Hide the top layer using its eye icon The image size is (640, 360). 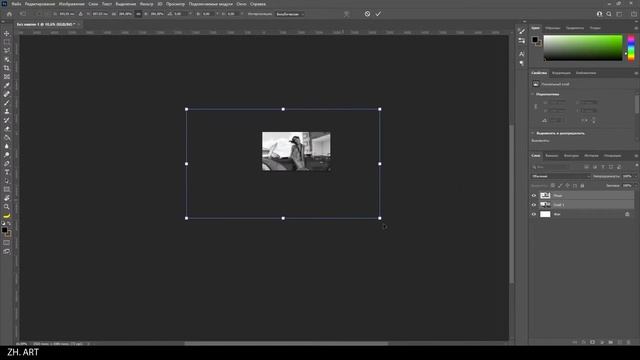(534, 196)
